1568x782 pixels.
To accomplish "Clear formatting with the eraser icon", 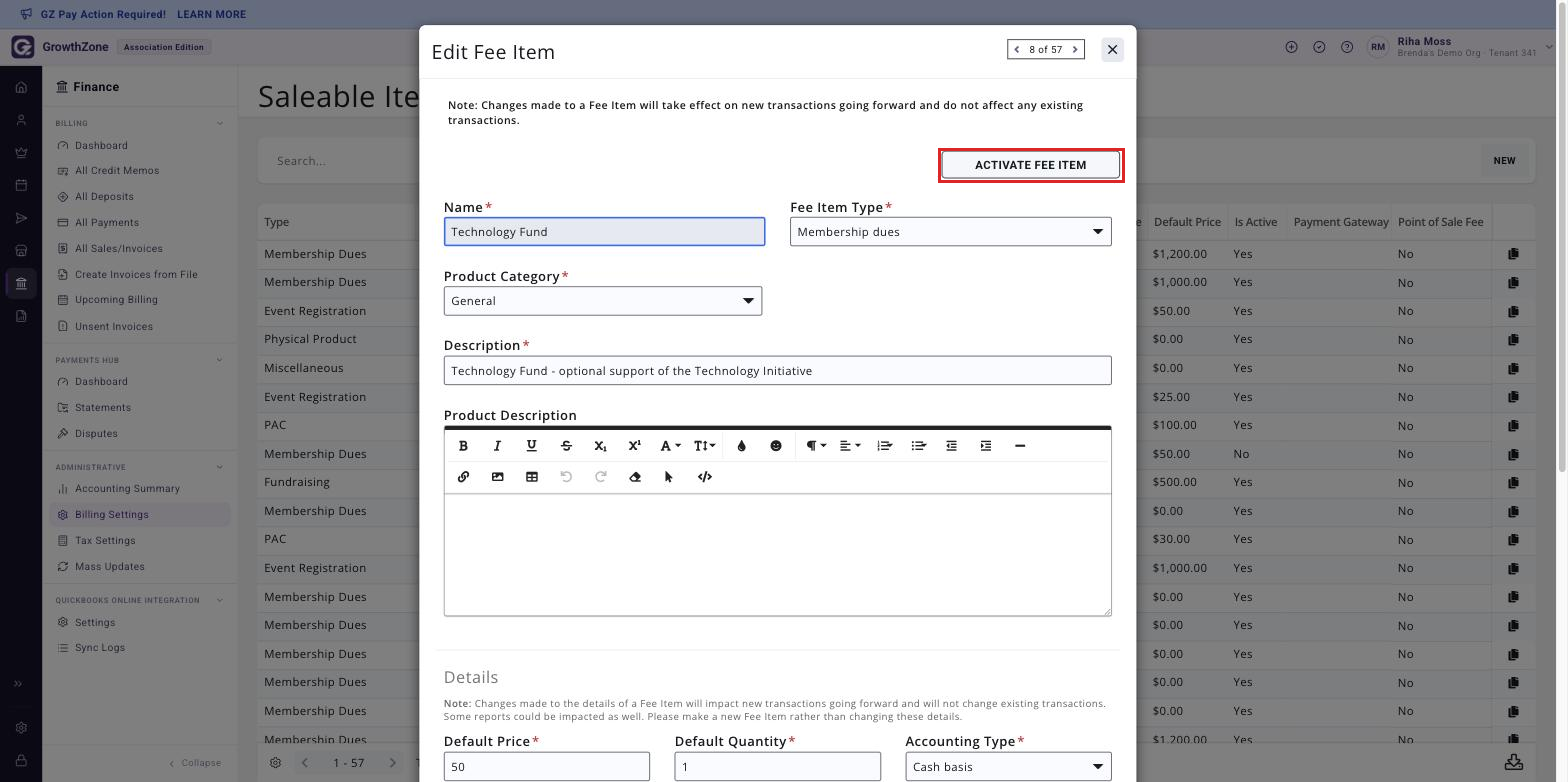I will [x=635, y=477].
